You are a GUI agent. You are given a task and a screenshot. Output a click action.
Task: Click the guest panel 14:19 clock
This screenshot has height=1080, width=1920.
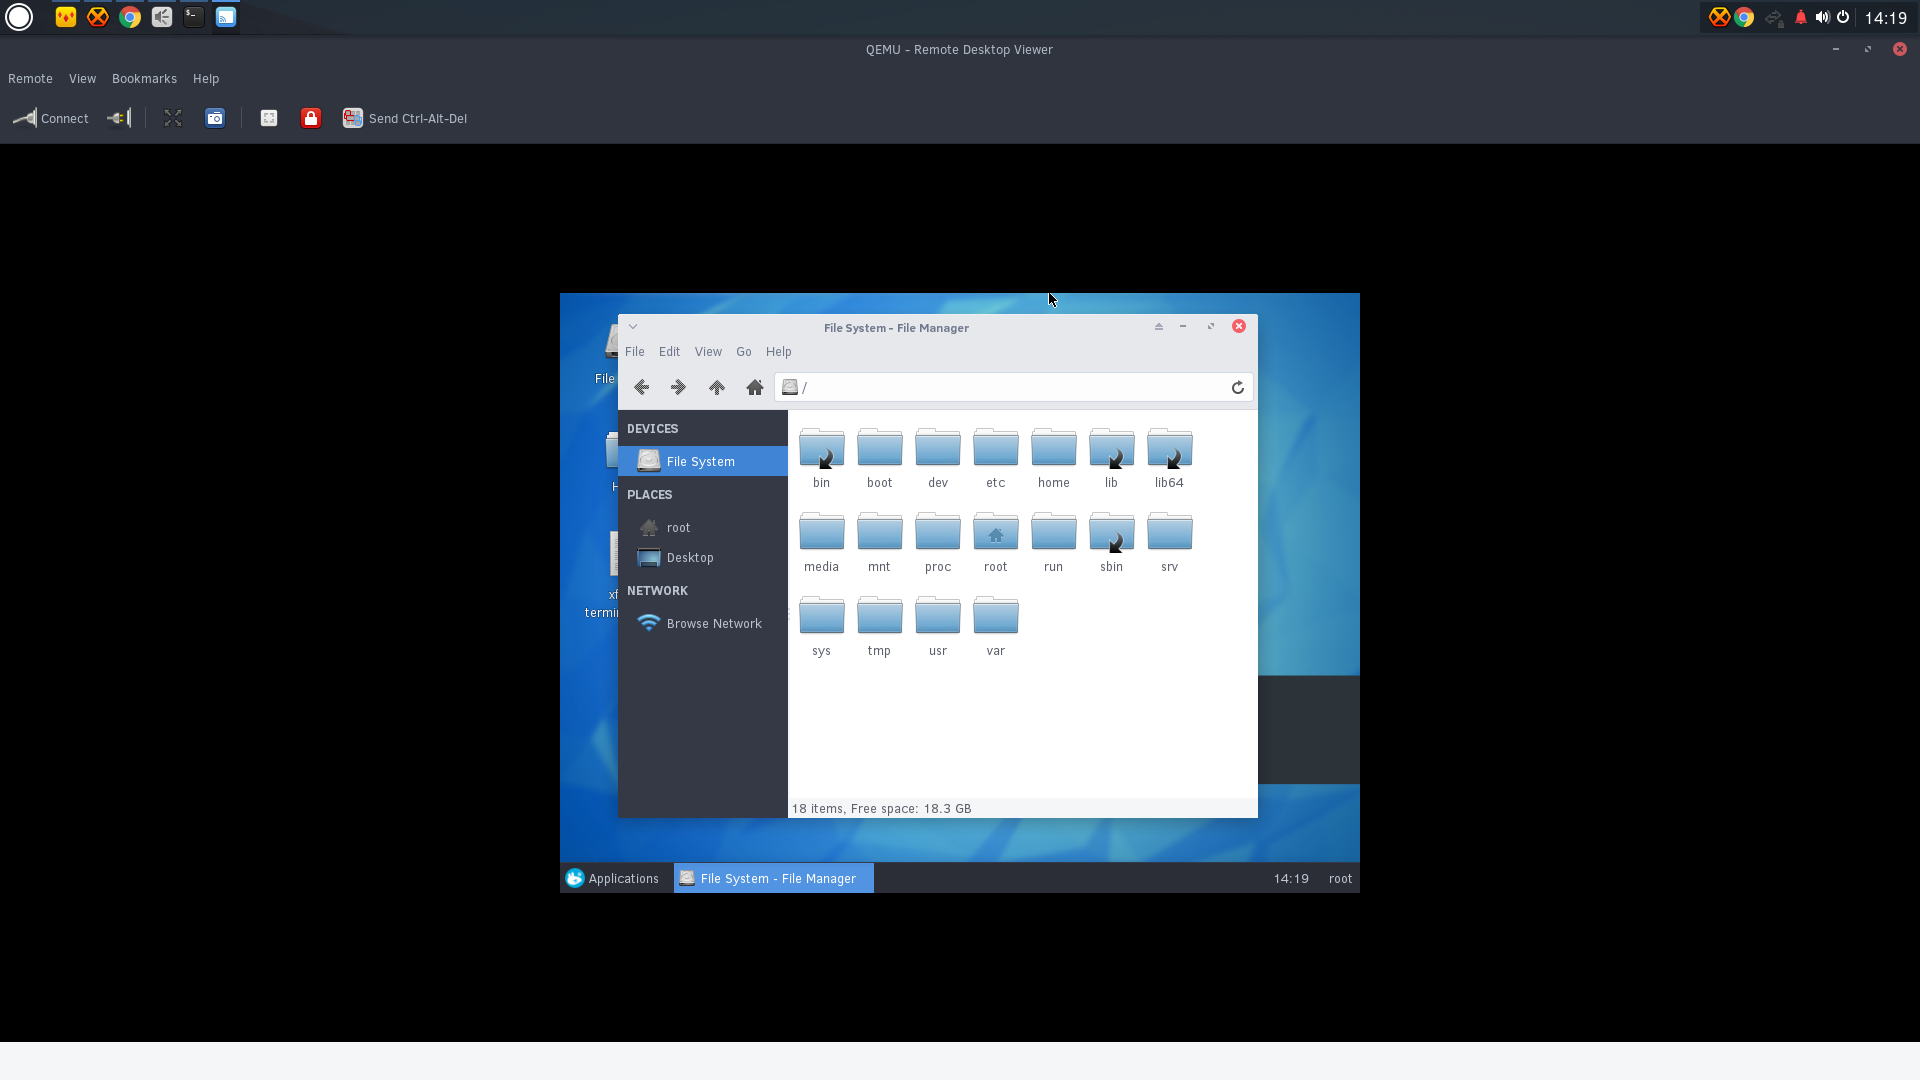point(1291,879)
